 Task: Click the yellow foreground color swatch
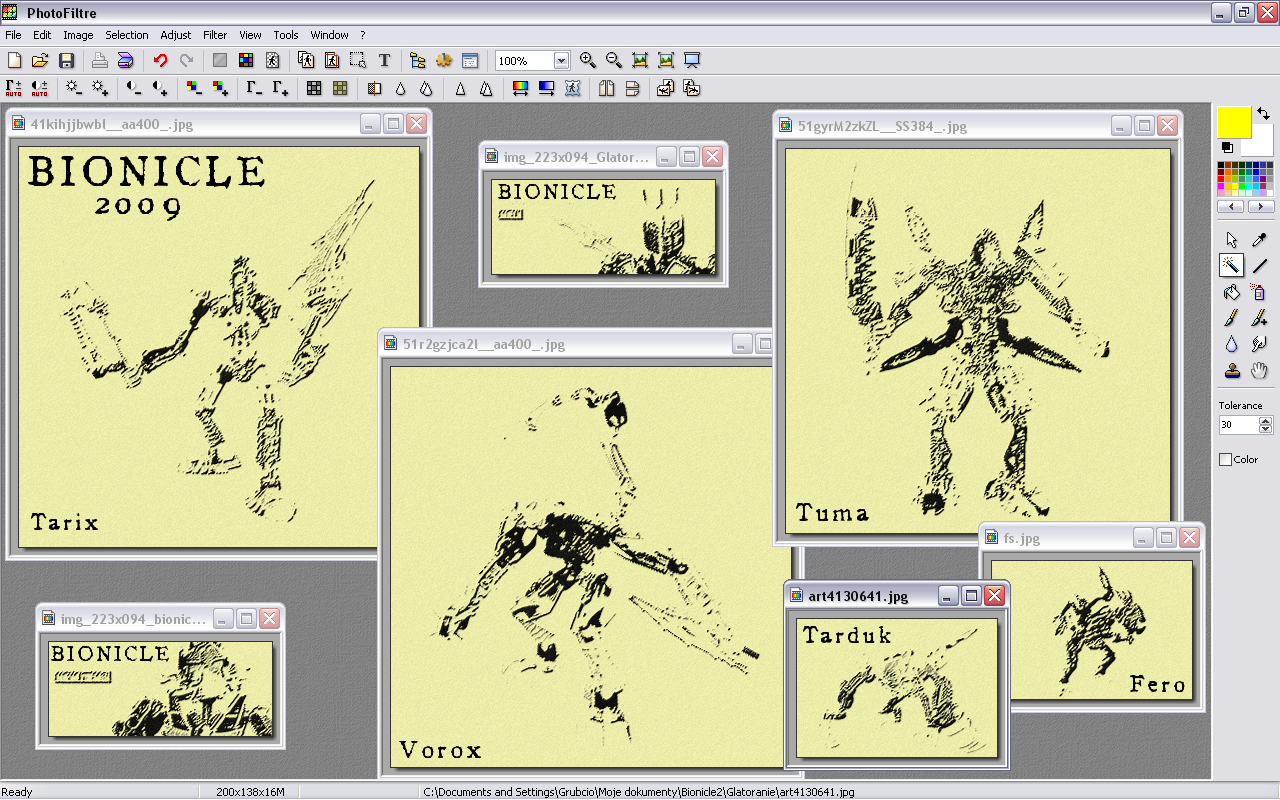[1234, 122]
